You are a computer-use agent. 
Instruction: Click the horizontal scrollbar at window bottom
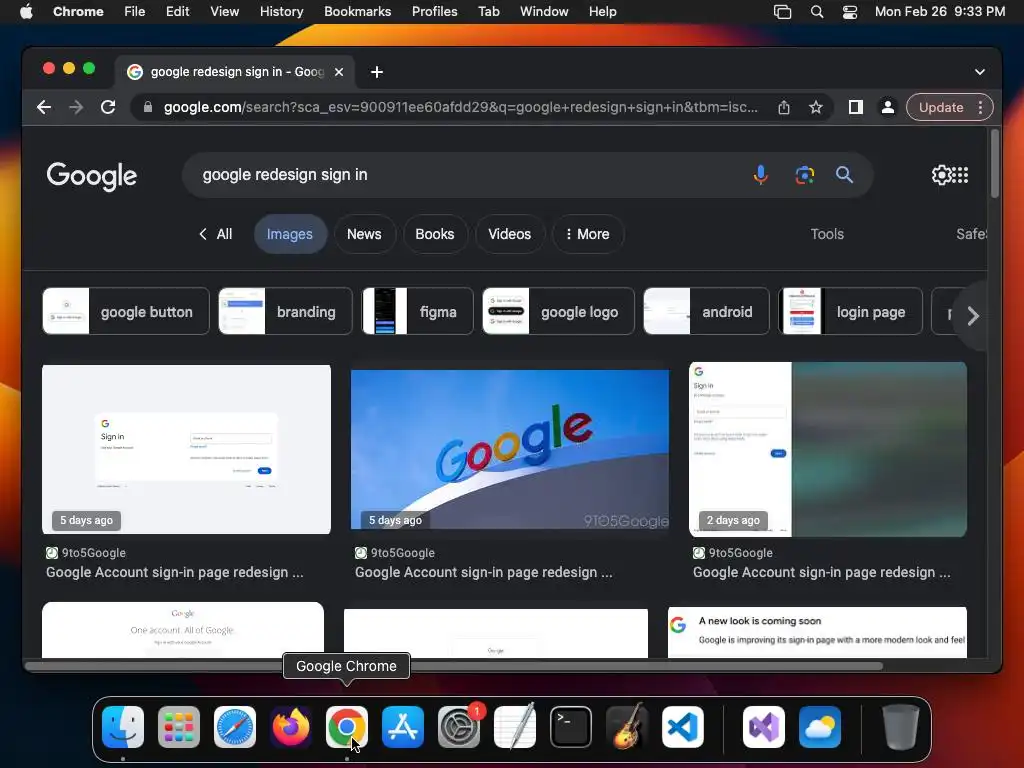coord(454,666)
